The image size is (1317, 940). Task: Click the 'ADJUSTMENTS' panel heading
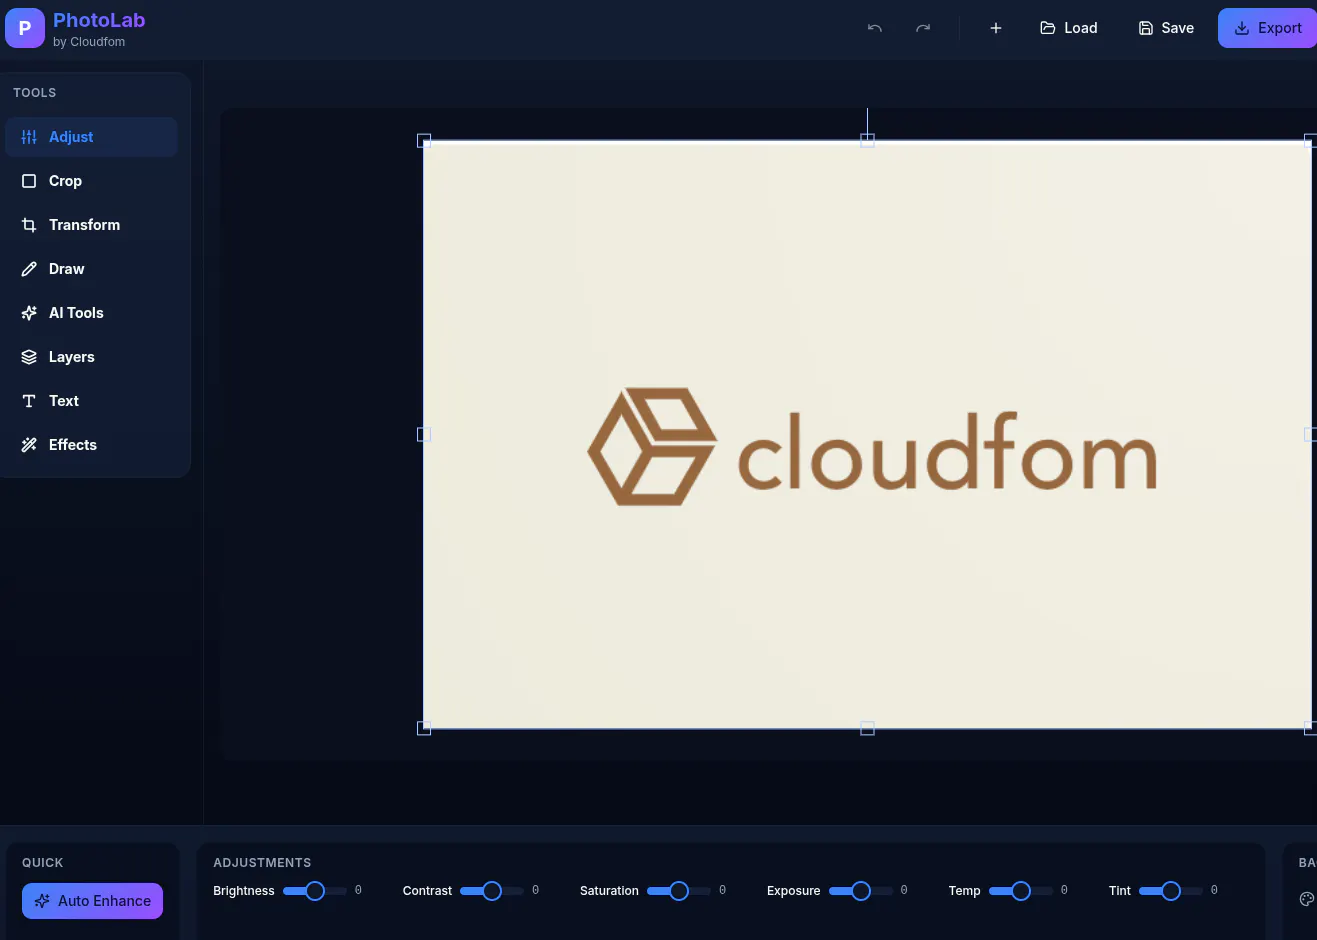point(262,863)
